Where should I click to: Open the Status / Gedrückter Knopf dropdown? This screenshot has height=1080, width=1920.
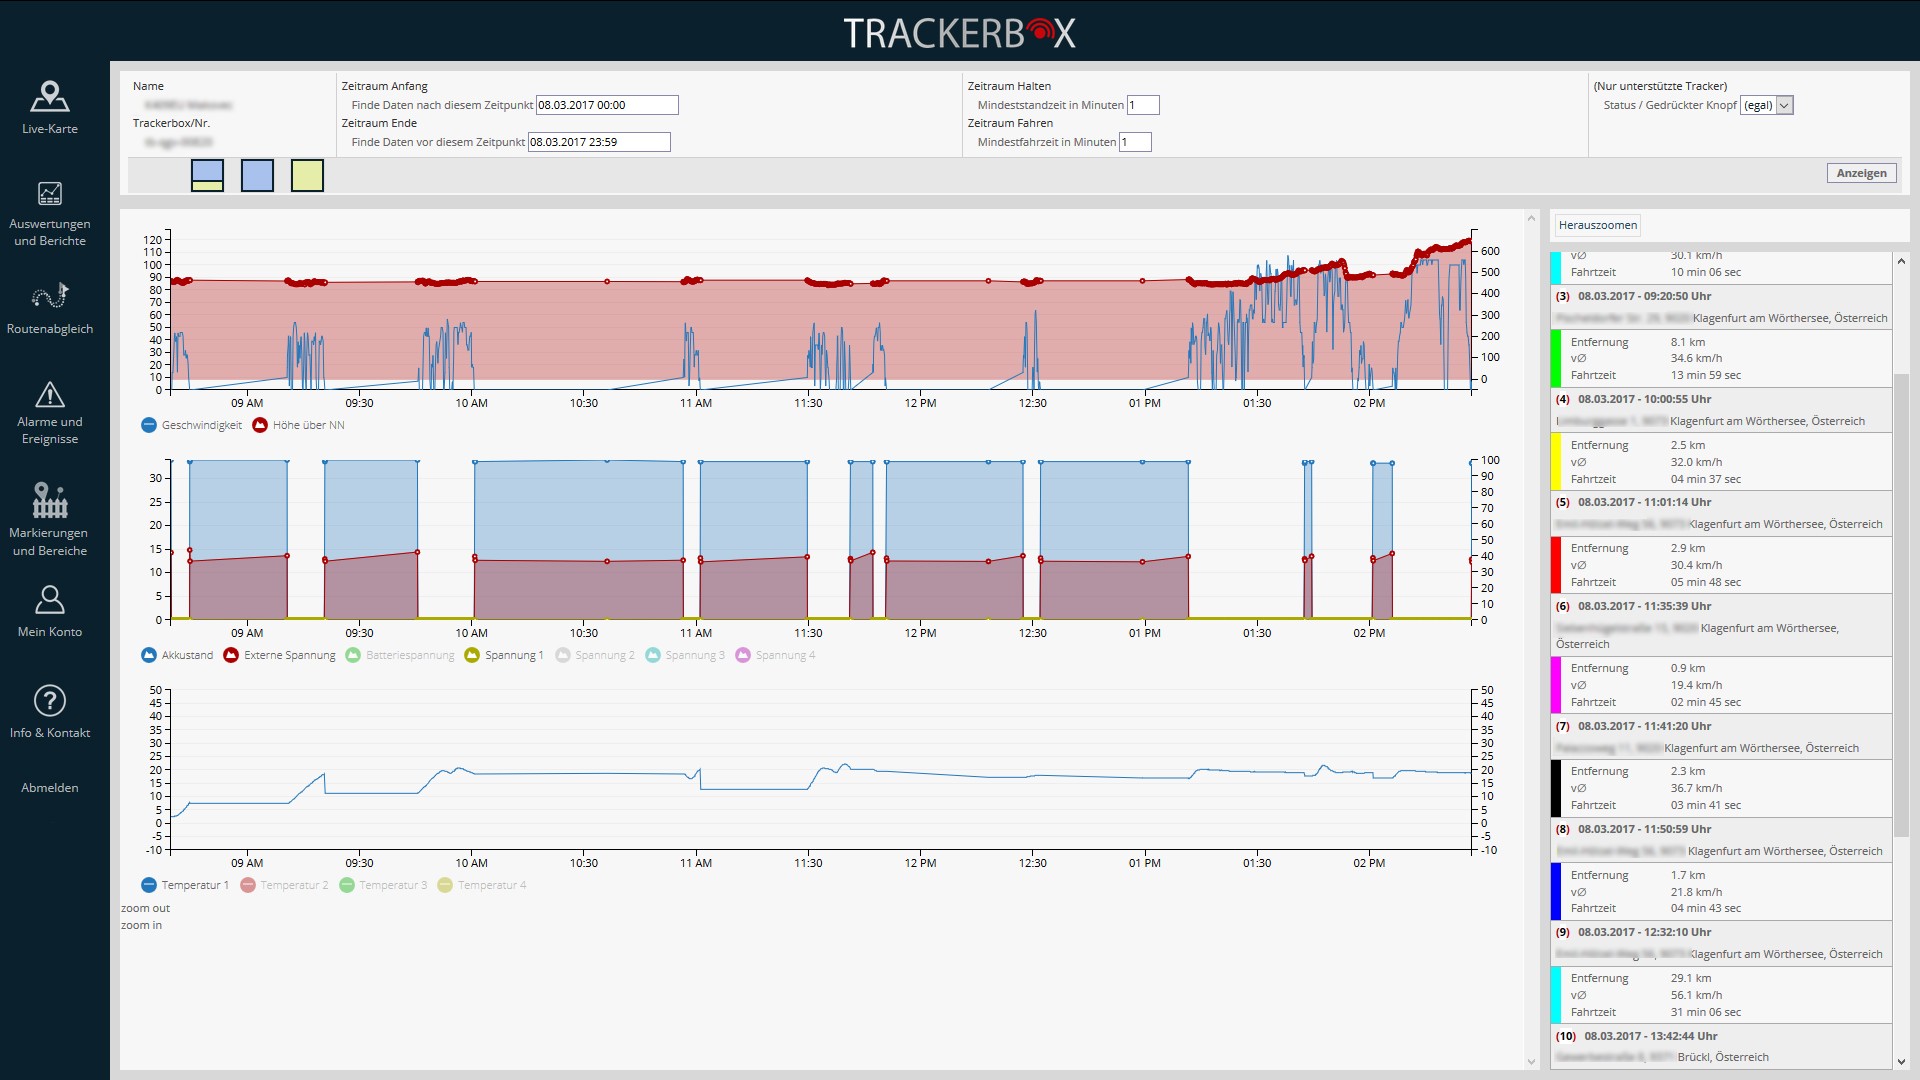click(x=1767, y=105)
